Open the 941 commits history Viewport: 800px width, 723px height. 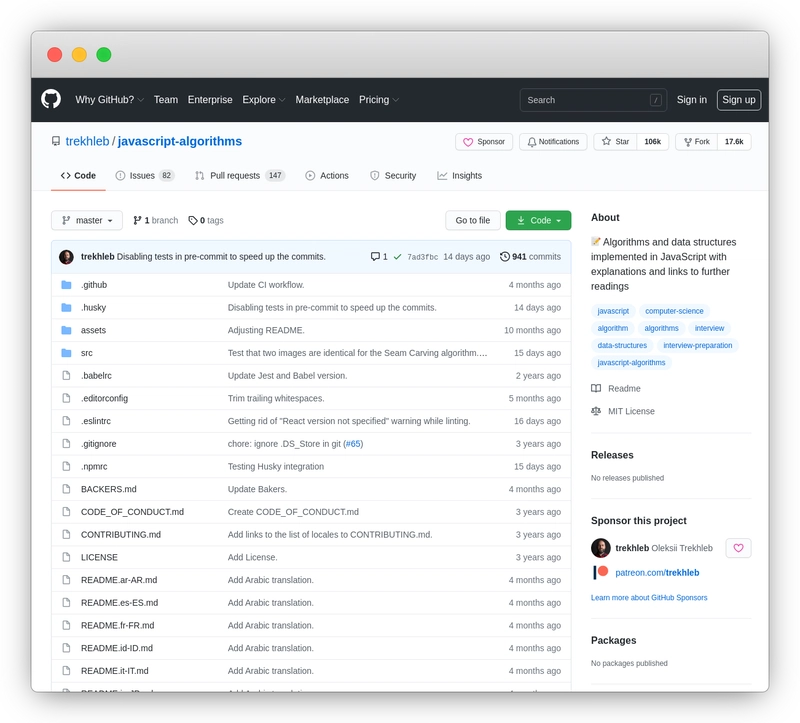(x=530, y=257)
